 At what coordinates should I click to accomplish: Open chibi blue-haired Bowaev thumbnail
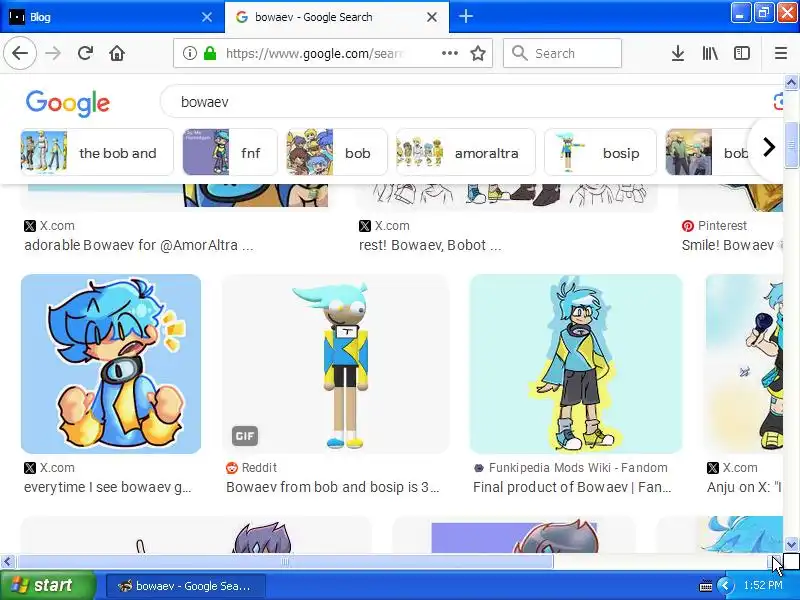[x=111, y=364]
